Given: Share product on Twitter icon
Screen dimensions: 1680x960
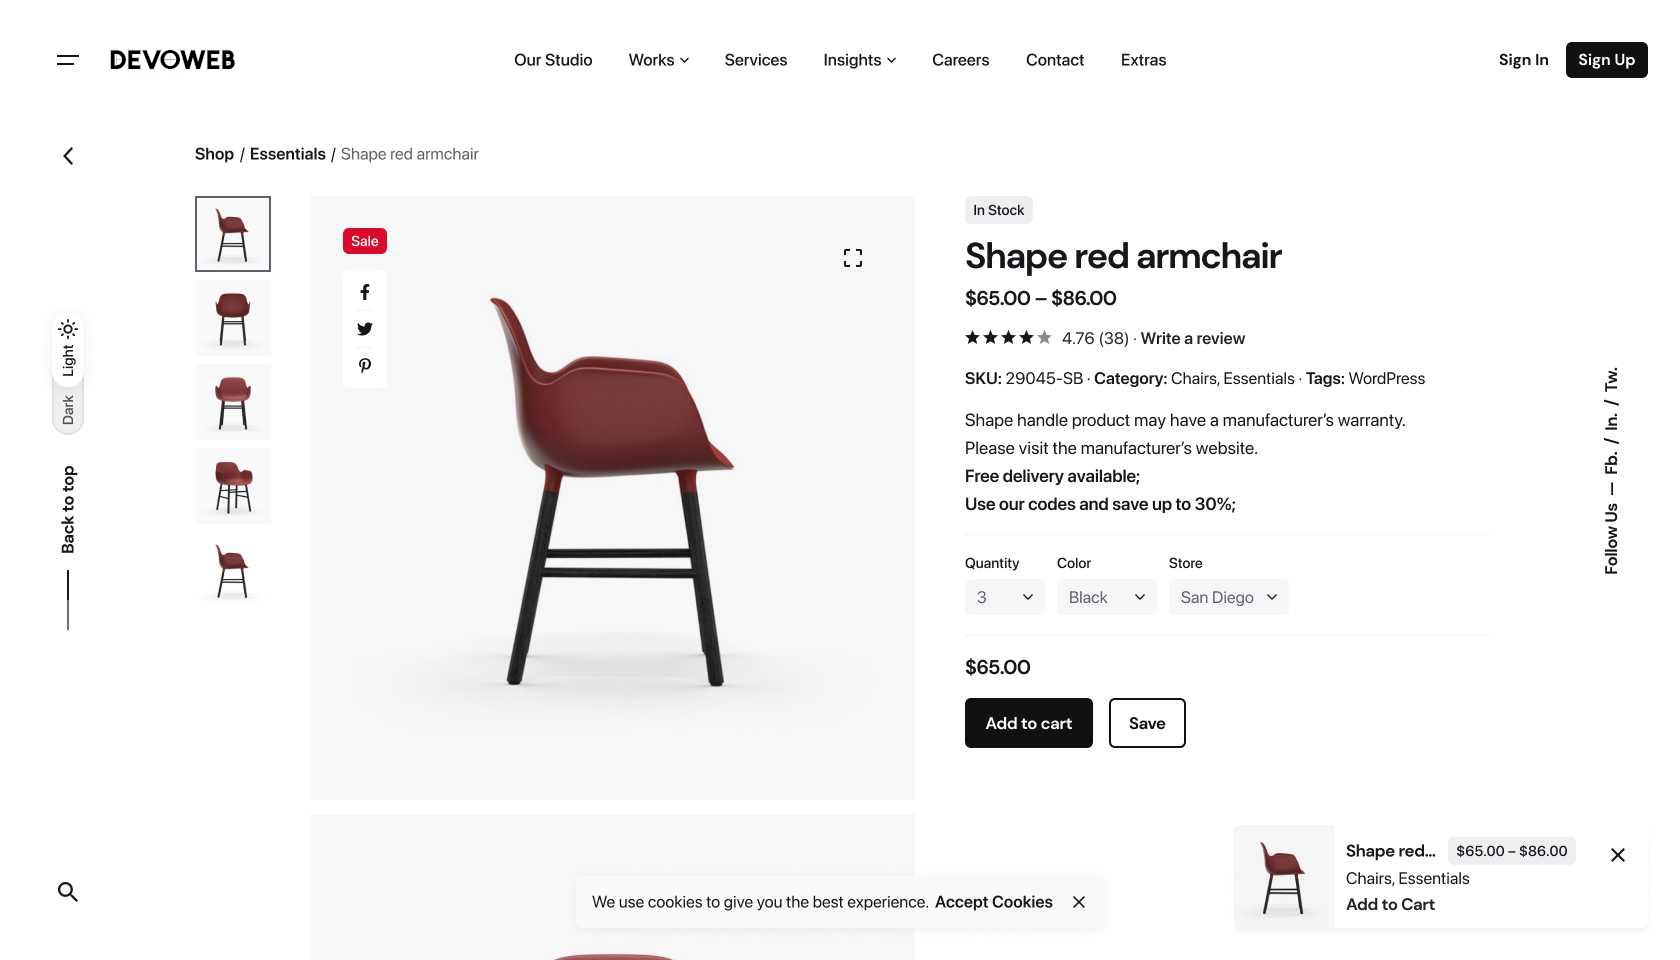Looking at the screenshot, I should (365, 329).
